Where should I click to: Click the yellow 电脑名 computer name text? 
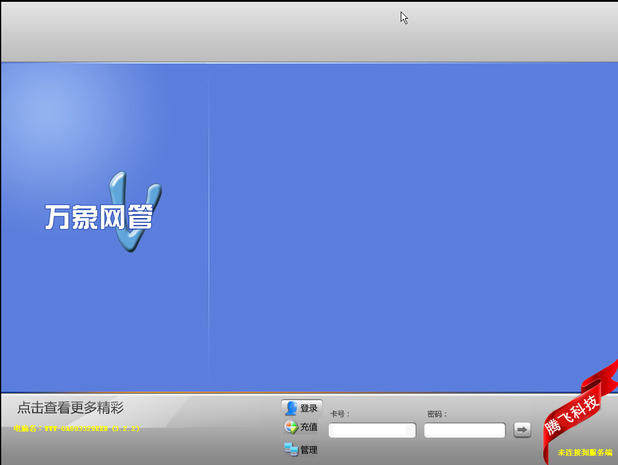coord(76,428)
